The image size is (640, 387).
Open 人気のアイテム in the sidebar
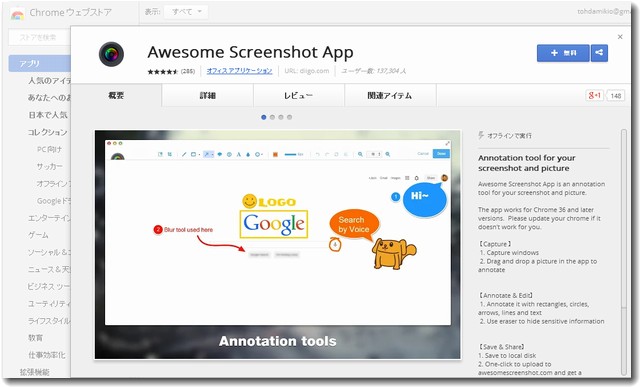pyautogui.click(x=49, y=81)
